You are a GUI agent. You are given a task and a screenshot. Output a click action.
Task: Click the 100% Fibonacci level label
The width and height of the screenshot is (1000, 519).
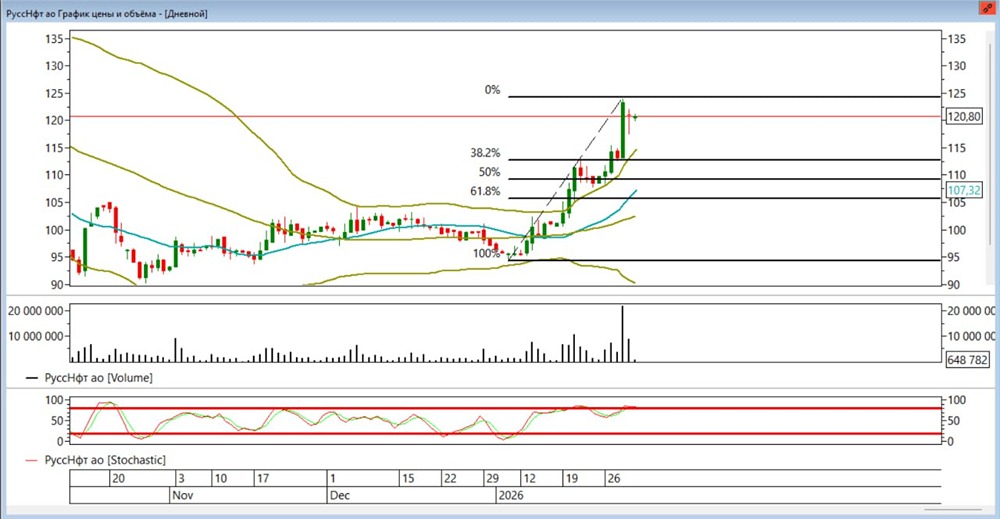click(x=487, y=254)
